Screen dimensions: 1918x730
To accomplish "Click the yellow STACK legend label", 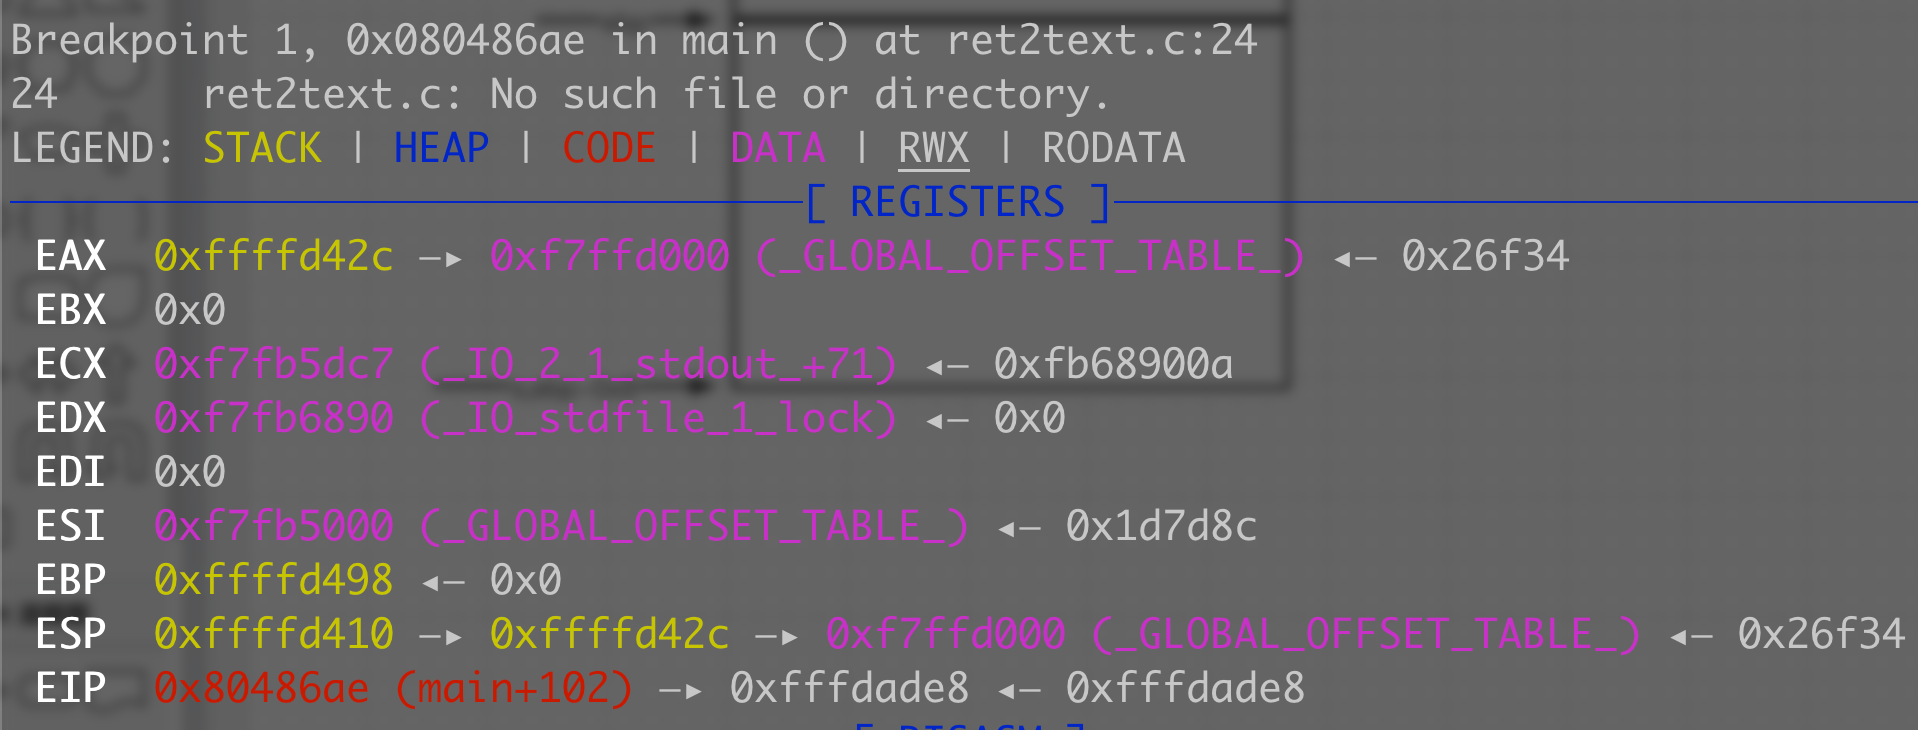I will 262,148.
